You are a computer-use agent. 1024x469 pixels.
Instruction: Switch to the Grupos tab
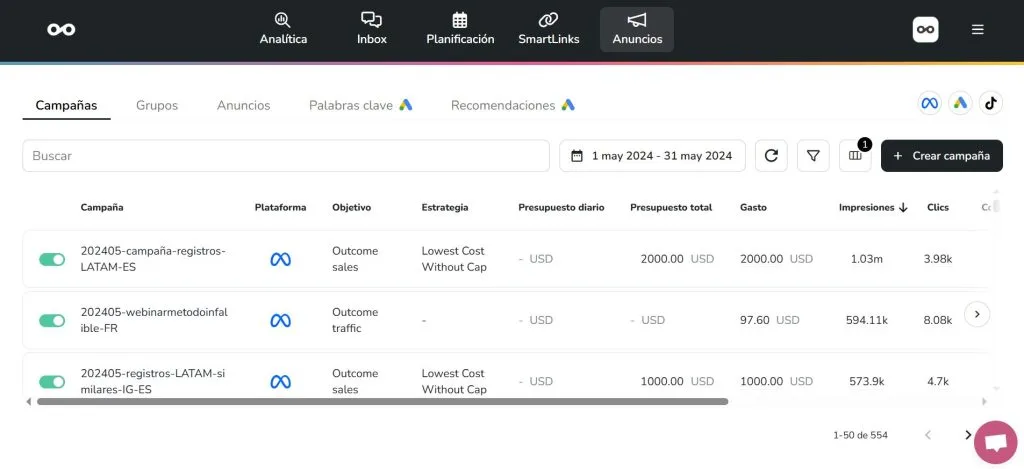tap(157, 105)
